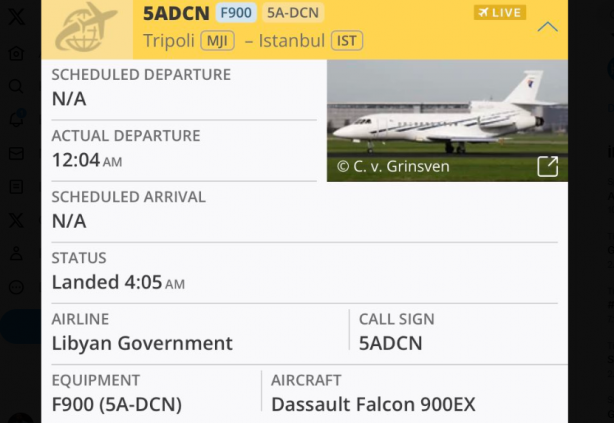The height and width of the screenshot is (423, 614).
Task: Click the LIVE flight status badge
Action: [x=500, y=13]
